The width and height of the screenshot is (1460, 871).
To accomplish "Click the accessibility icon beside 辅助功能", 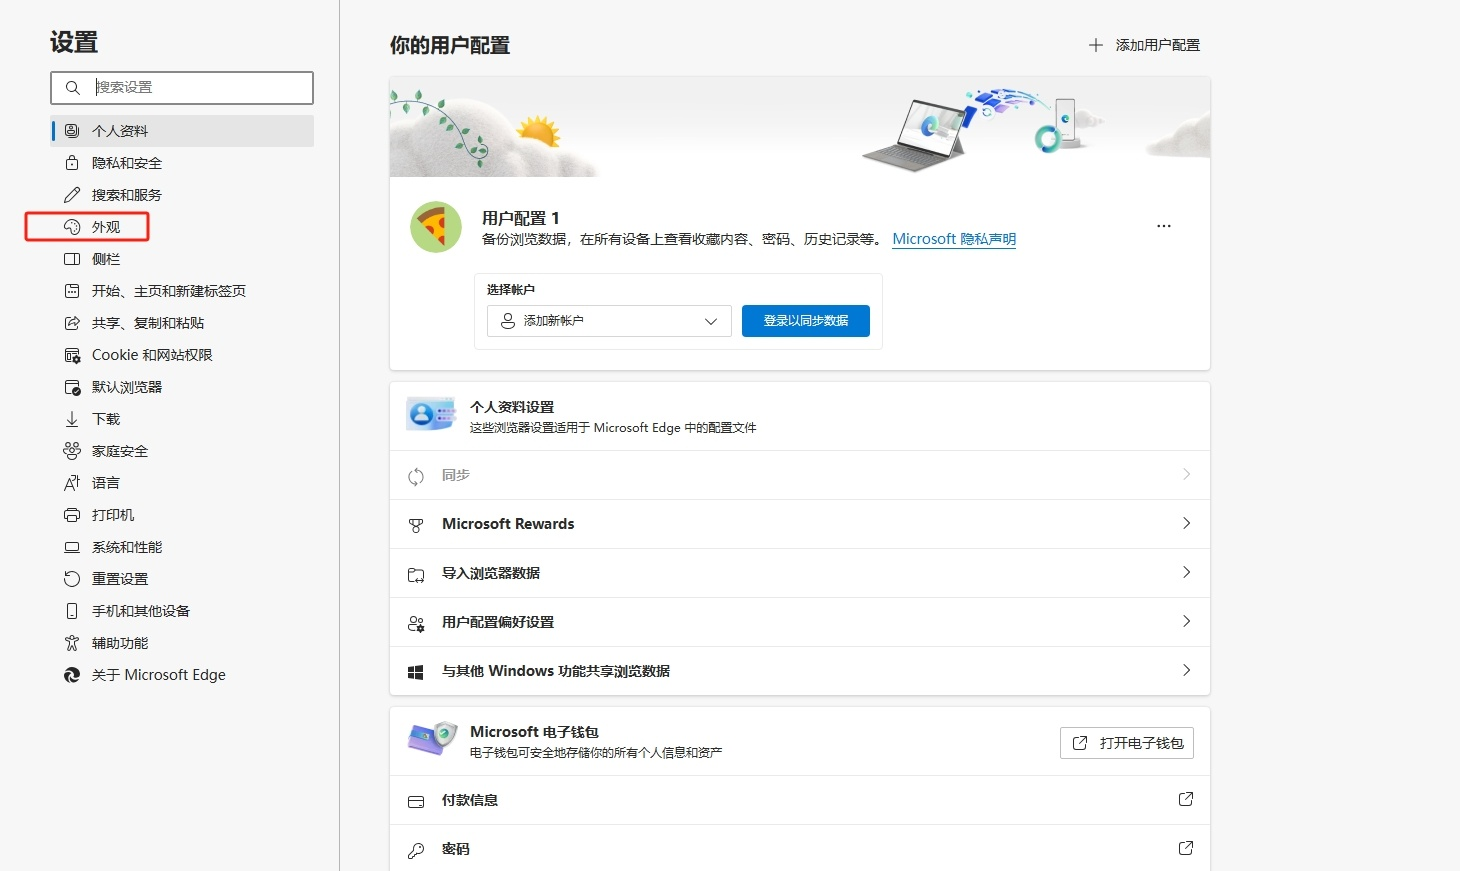I will pyautogui.click(x=72, y=643).
